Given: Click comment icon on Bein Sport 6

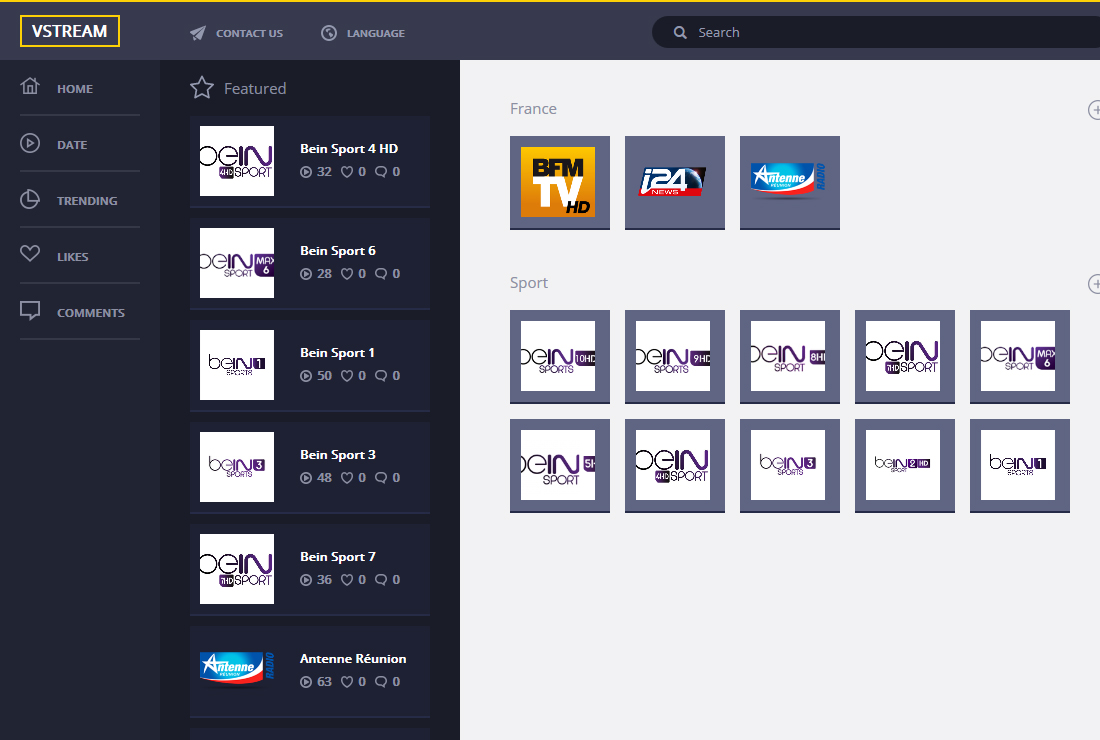Looking at the screenshot, I should [x=381, y=274].
